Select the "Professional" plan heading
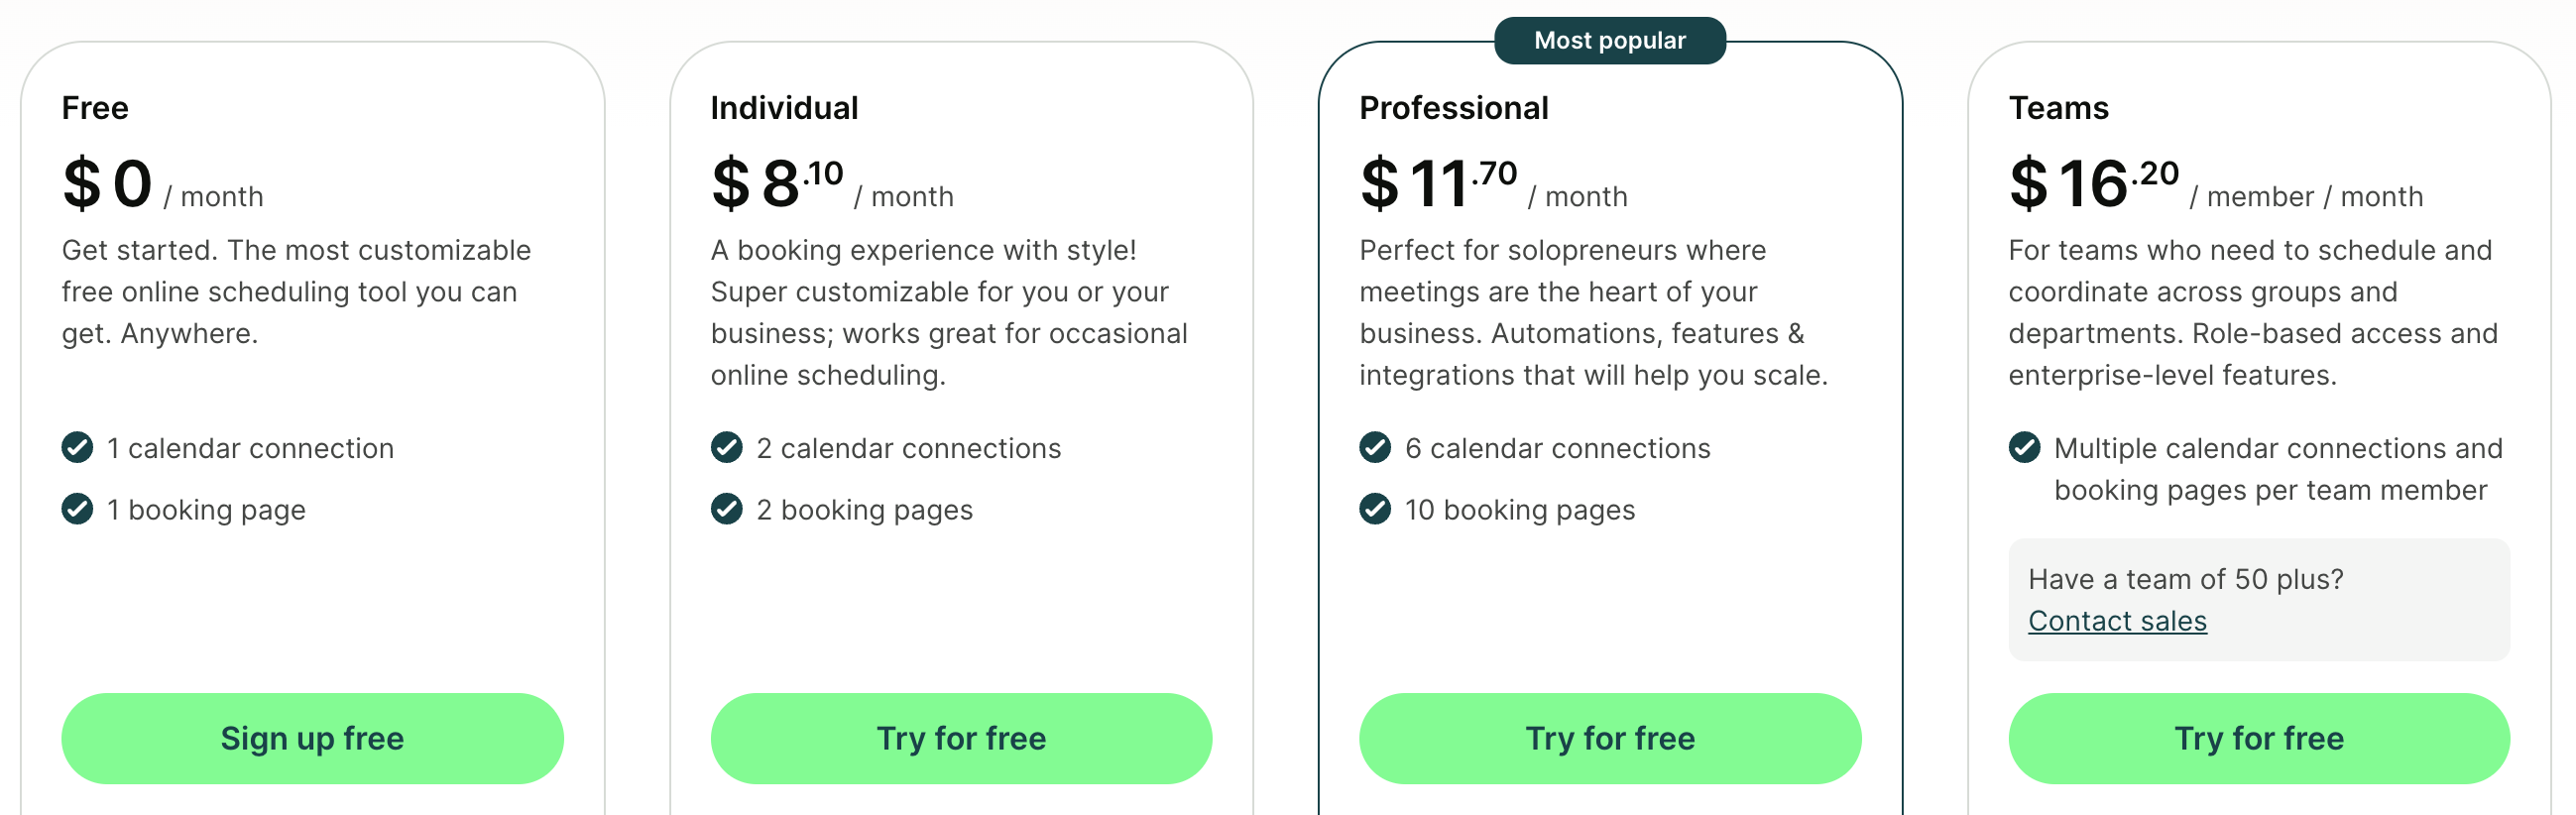Screen dimensions: 2576x815 [x=1454, y=108]
